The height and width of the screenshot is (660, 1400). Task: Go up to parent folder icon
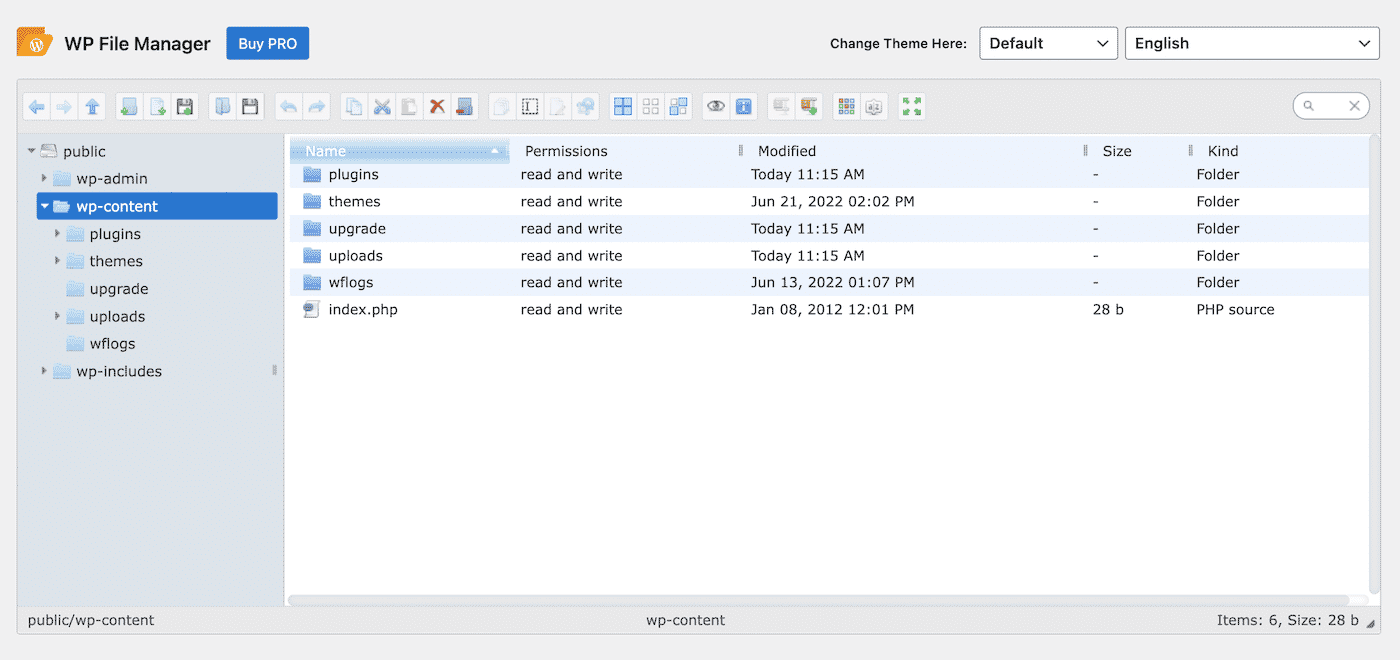(x=93, y=106)
